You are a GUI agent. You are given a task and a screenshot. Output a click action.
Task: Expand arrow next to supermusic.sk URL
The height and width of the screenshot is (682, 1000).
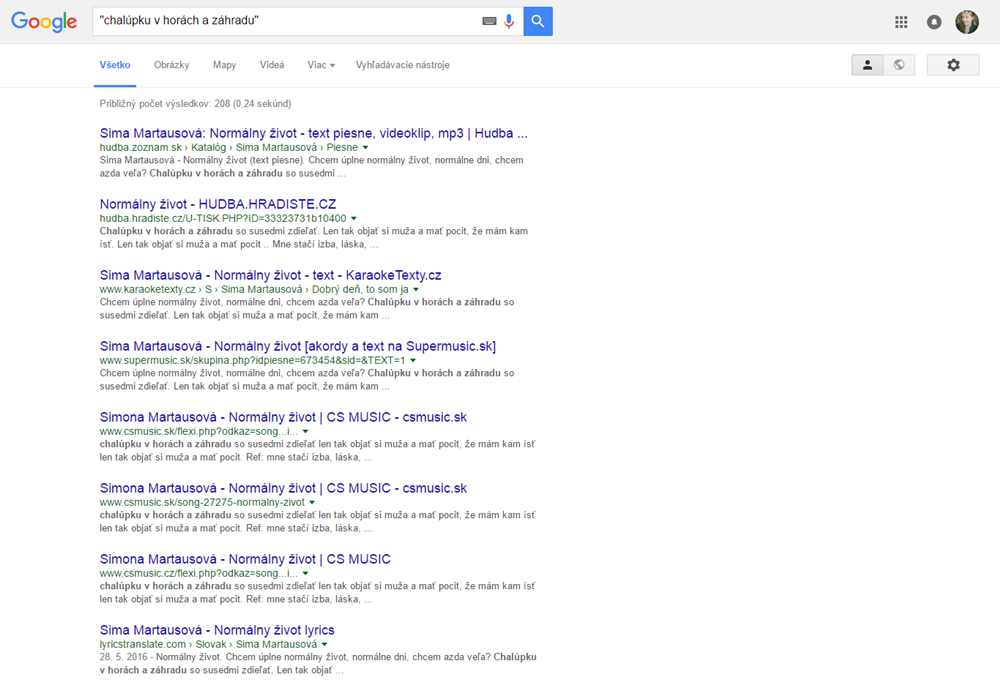(x=413, y=360)
